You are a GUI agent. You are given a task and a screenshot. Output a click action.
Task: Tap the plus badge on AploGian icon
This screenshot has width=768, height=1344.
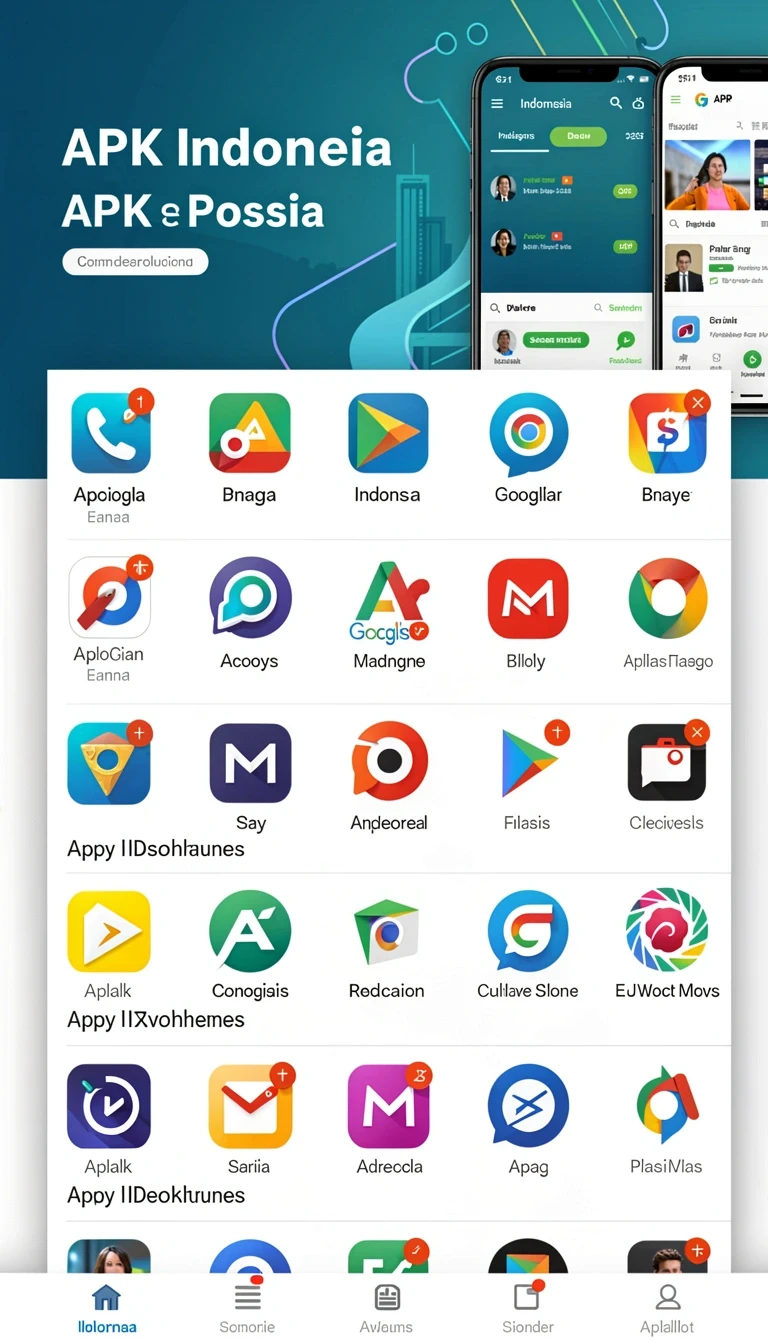(x=140, y=568)
